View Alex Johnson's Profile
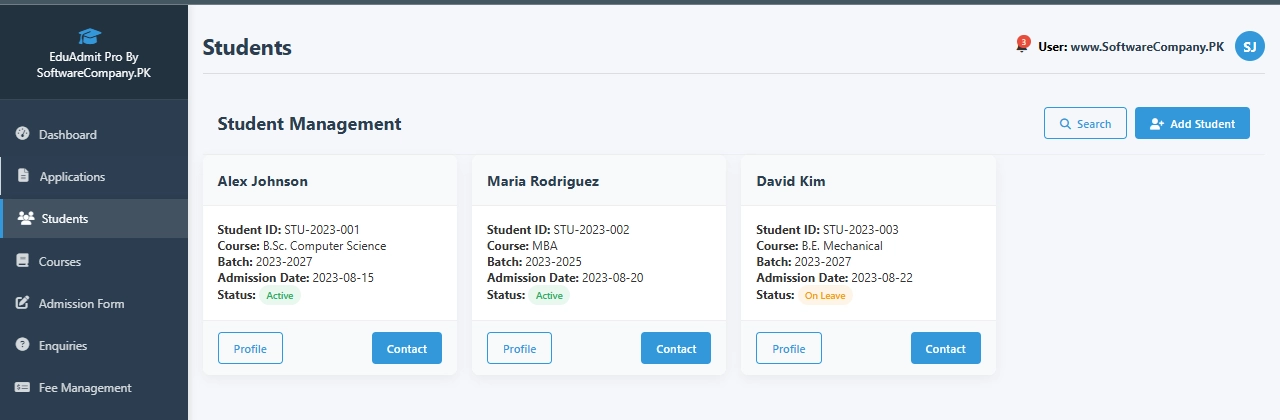This screenshot has width=1280, height=420. [250, 348]
